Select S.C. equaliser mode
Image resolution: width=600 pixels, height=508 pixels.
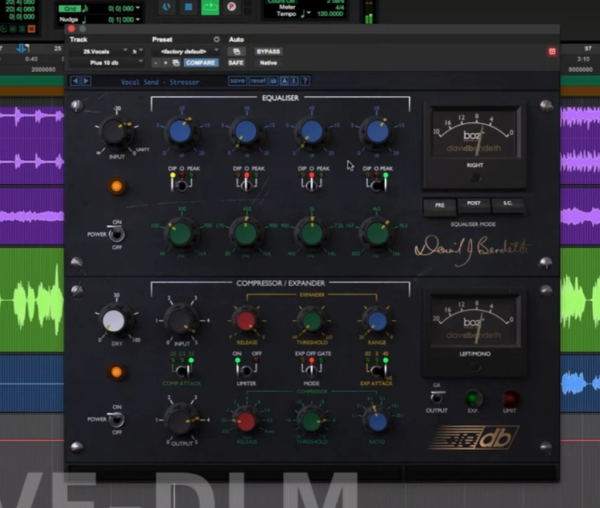pyautogui.click(x=507, y=204)
